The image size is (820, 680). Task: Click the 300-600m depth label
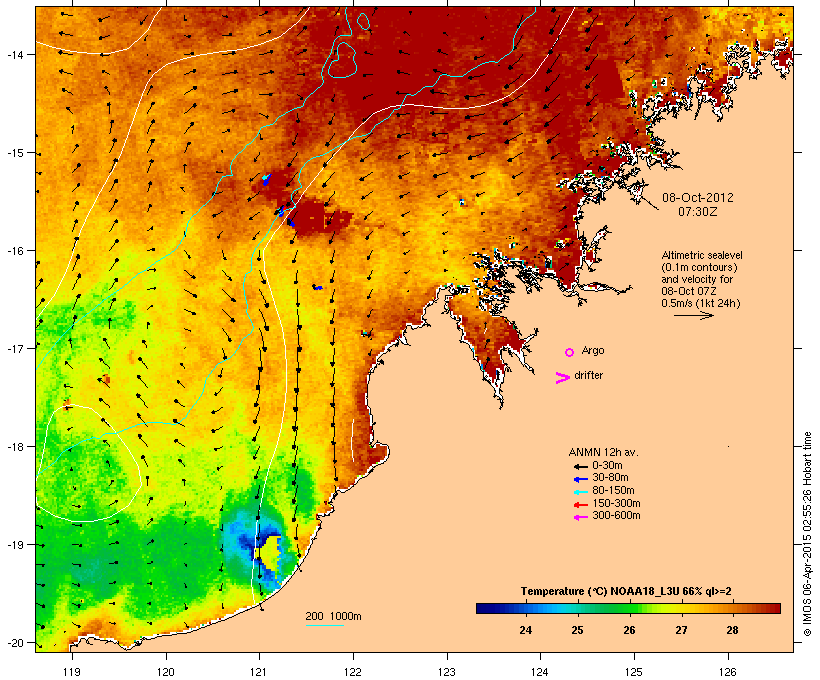pyautogui.click(x=616, y=516)
